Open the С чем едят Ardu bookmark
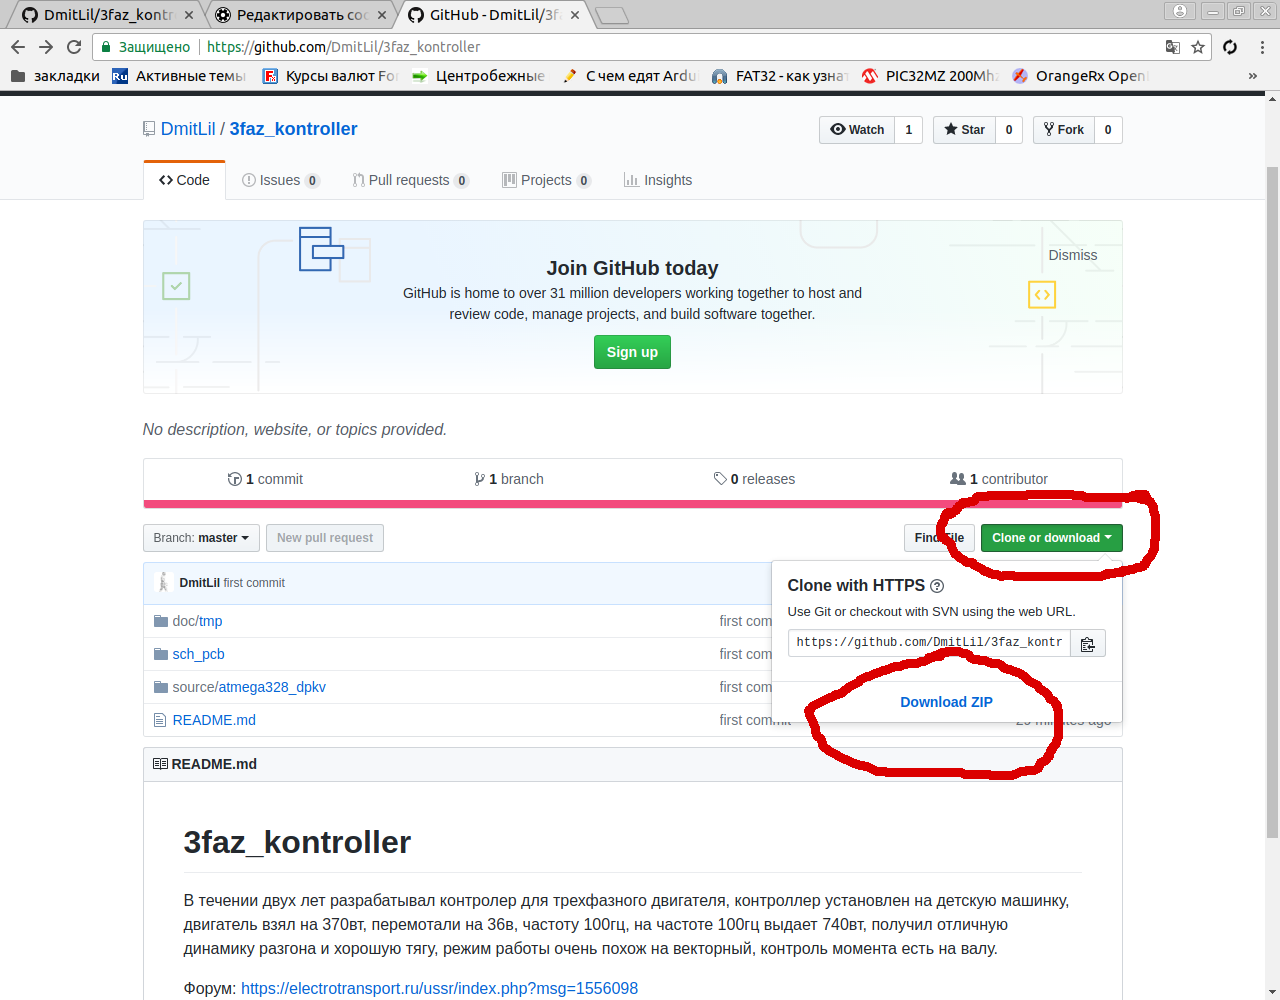The image size is (1280, 1000). point(629,76)
